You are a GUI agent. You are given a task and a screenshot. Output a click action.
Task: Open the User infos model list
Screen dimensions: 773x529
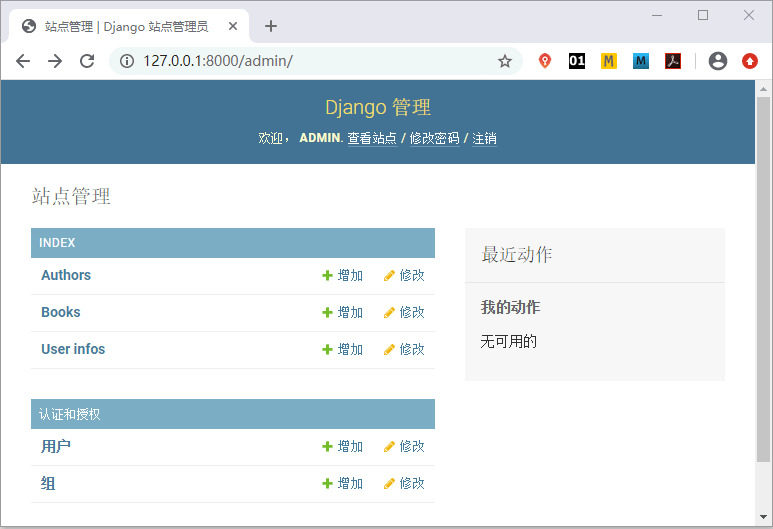coord(73,349)
